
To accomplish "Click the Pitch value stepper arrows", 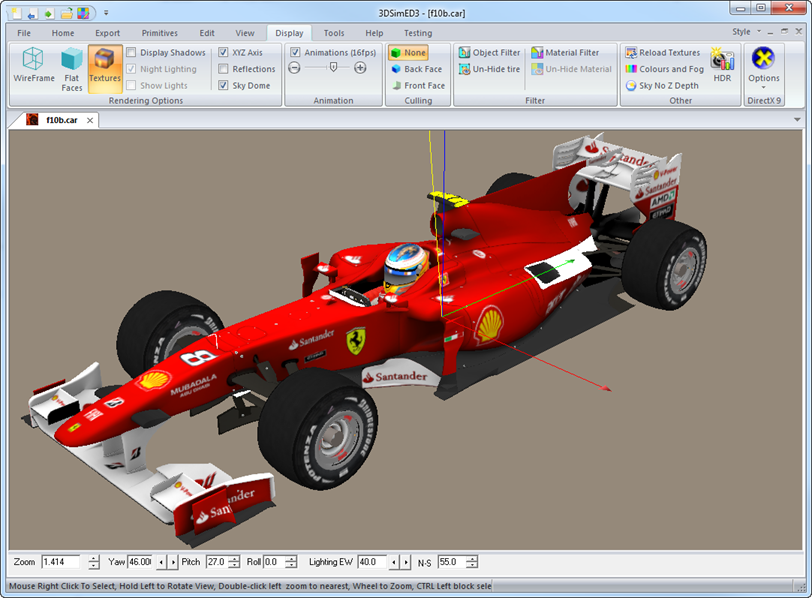I will (x=234, y=562).
